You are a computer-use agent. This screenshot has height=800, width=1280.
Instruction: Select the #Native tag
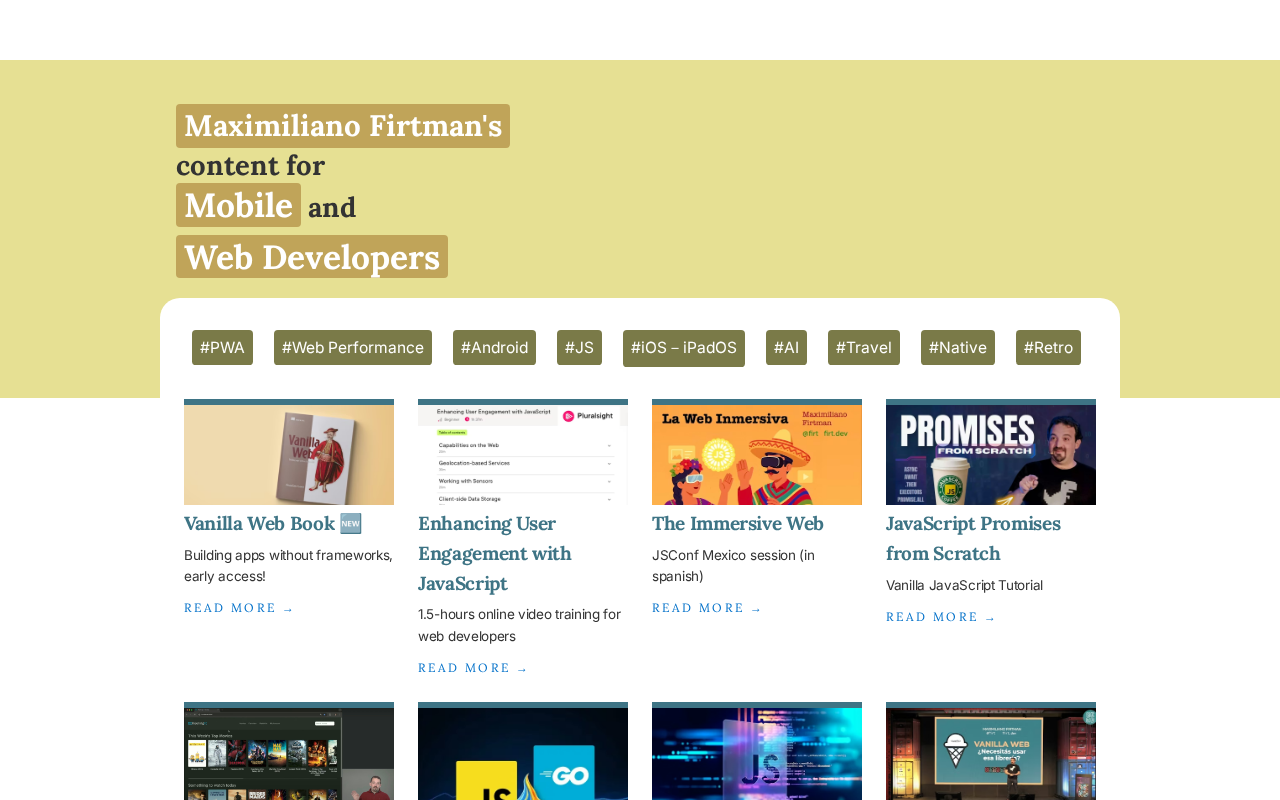957,348
